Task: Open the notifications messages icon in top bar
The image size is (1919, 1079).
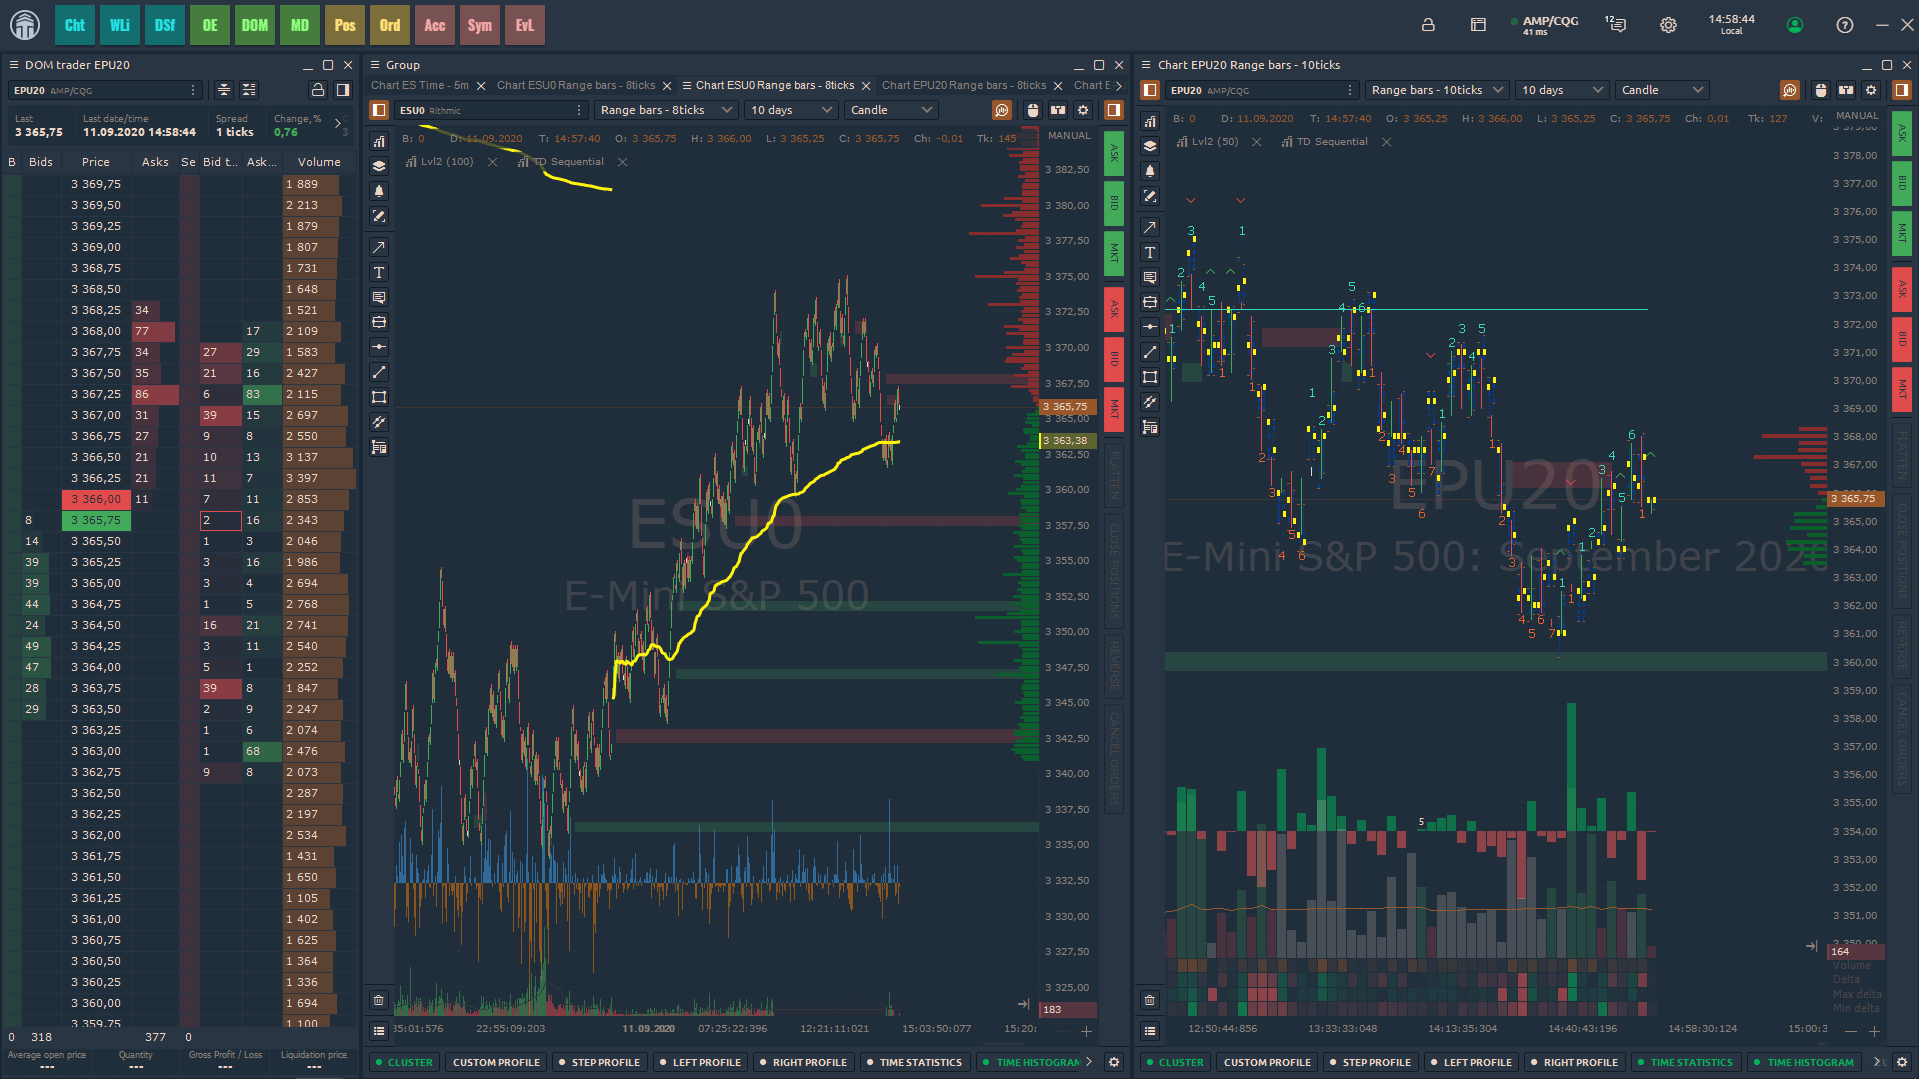Action: coord(1615,25)
